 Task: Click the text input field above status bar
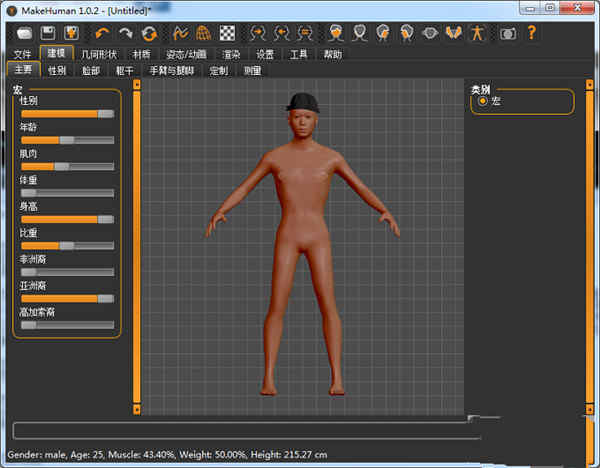click(x=245, y=431)
